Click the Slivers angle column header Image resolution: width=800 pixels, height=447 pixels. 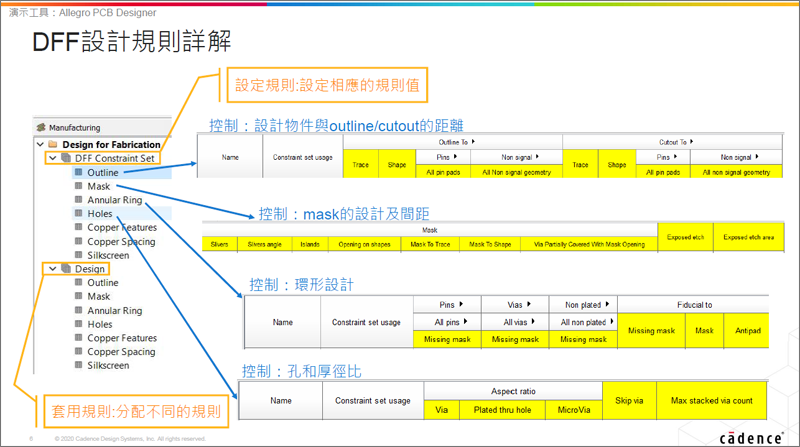(x=264, y=244)
